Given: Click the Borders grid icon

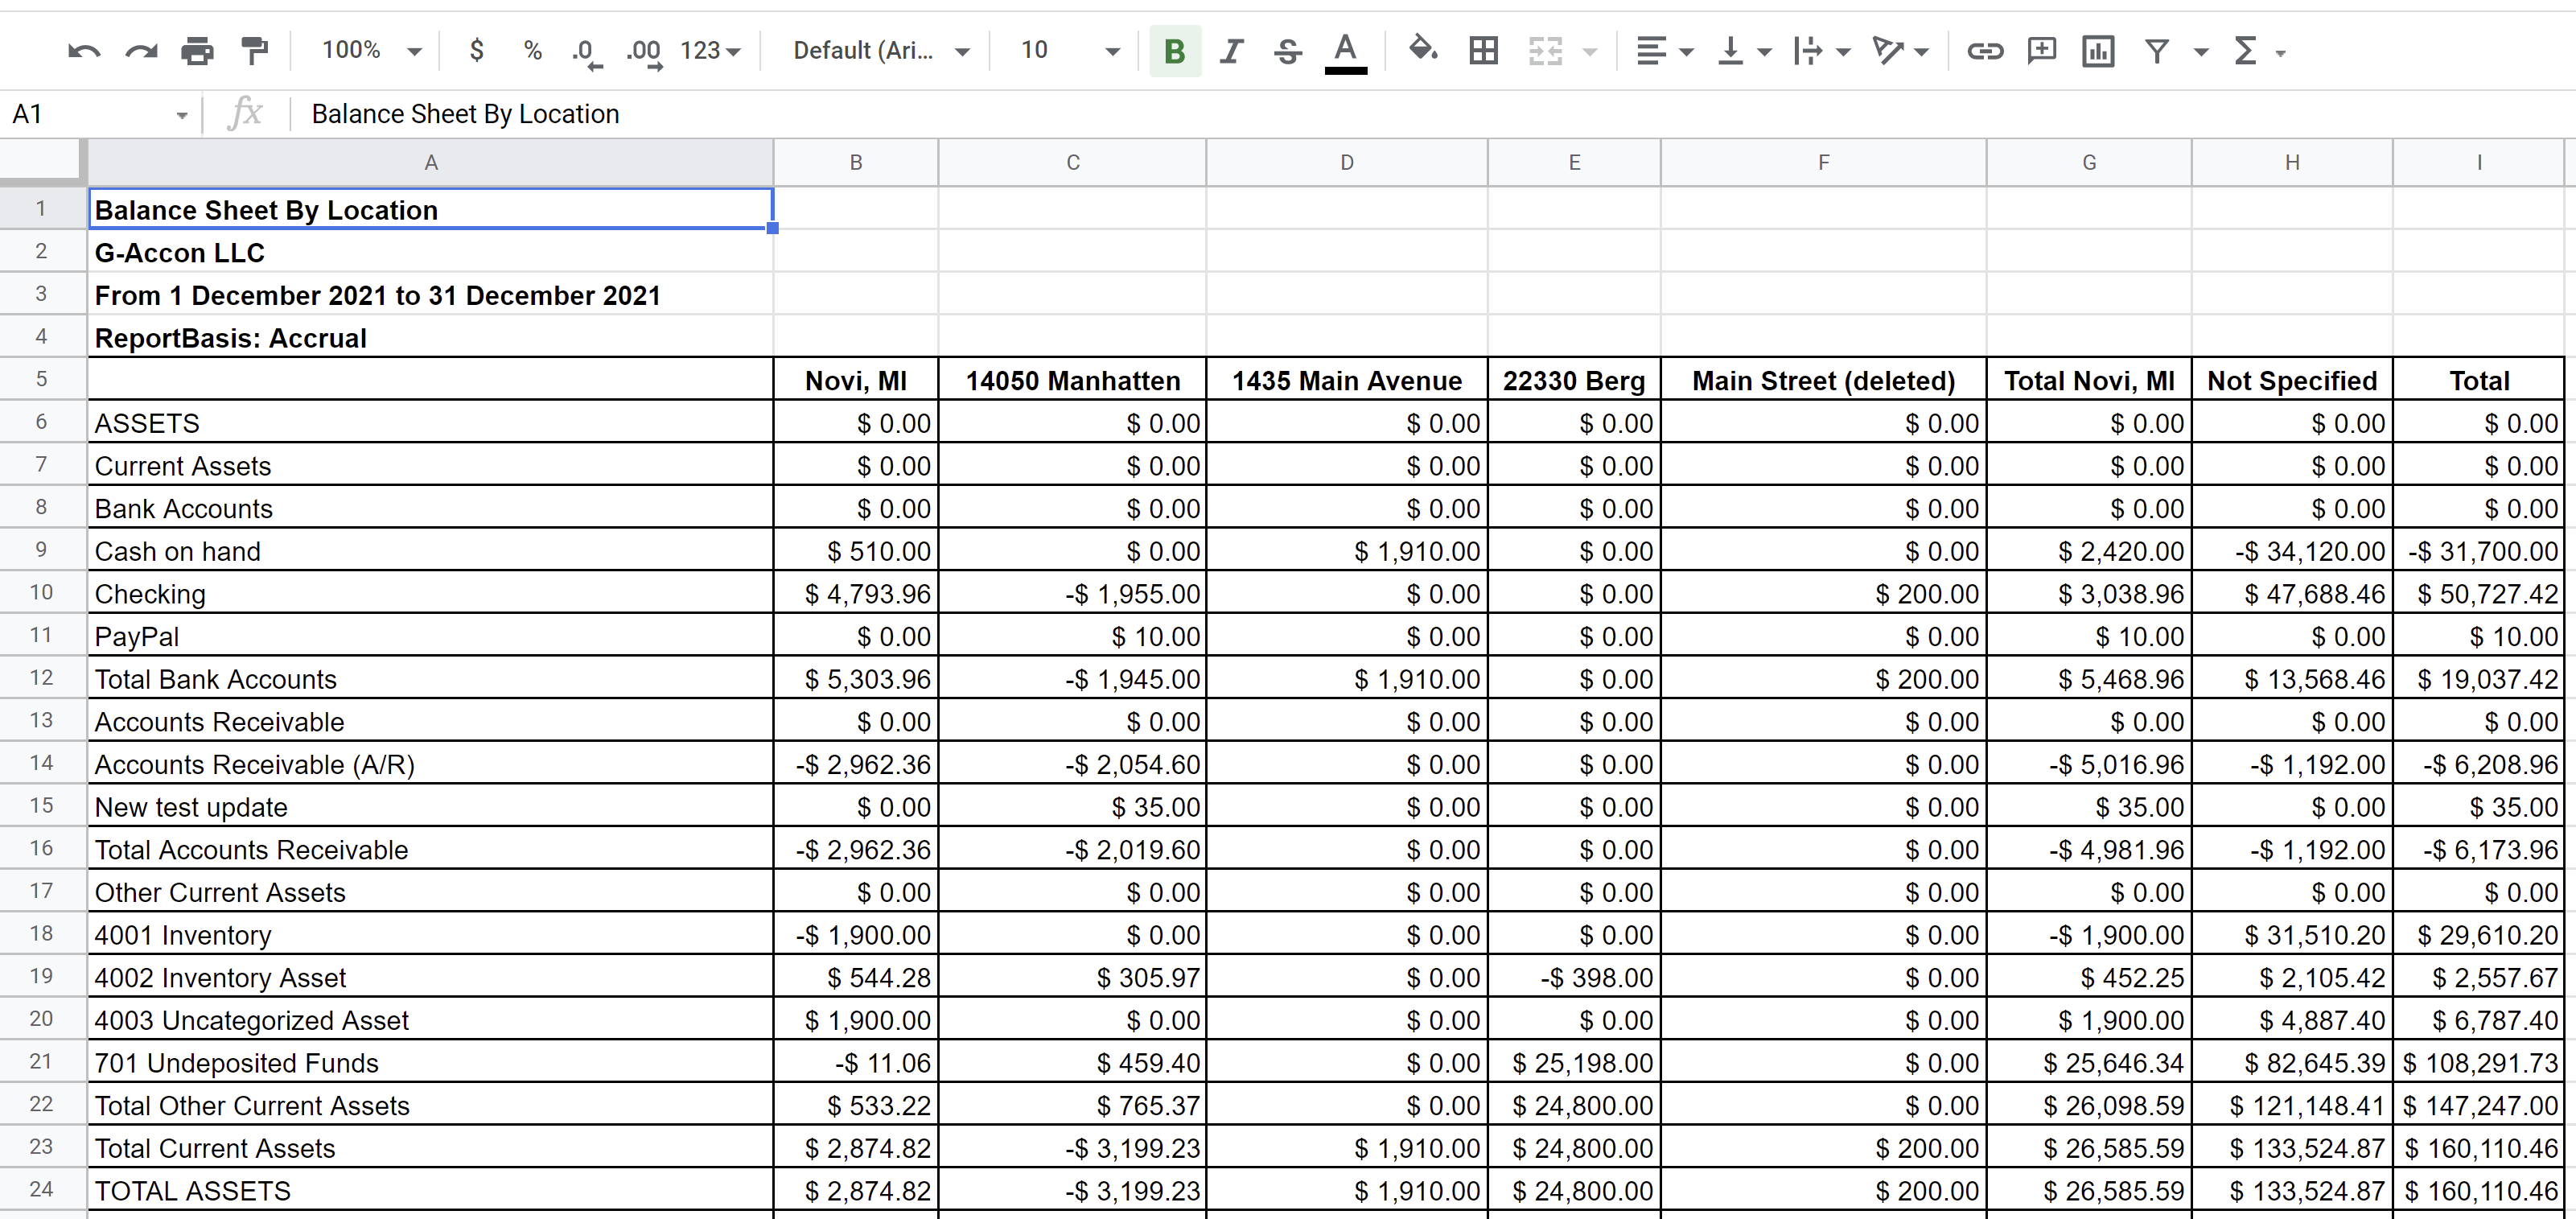Looking at the screenshot, I should (x=1483, y=51).
